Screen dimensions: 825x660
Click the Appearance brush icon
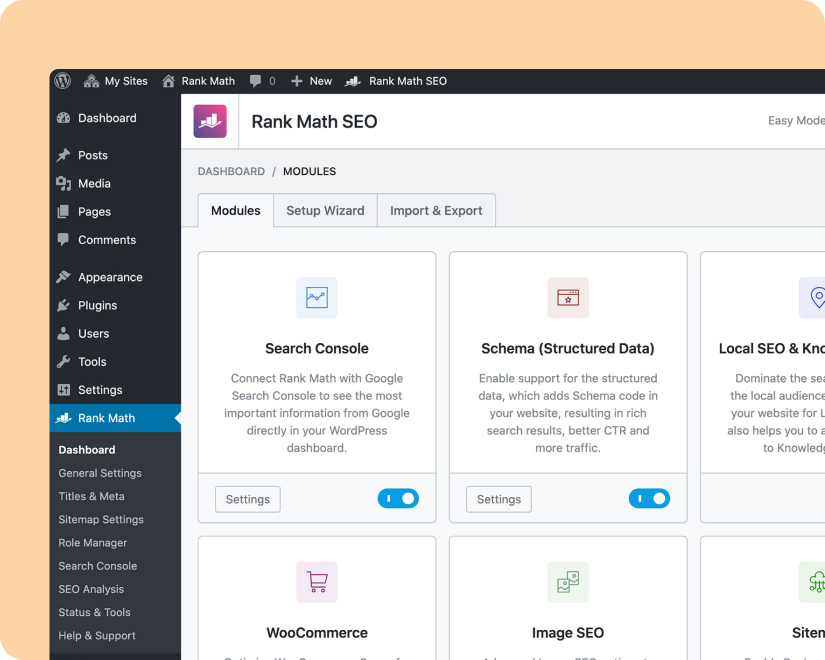[x=64, y=277]
